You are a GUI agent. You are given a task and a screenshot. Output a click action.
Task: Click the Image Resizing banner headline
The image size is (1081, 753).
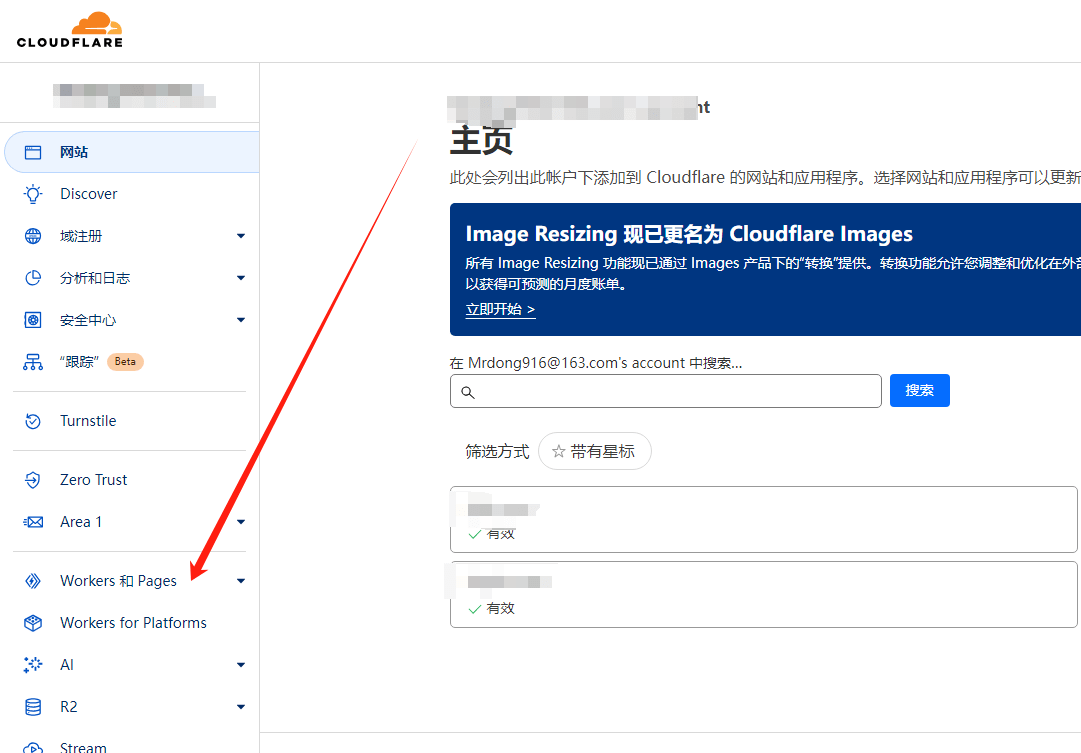click(x=689, y=234)
